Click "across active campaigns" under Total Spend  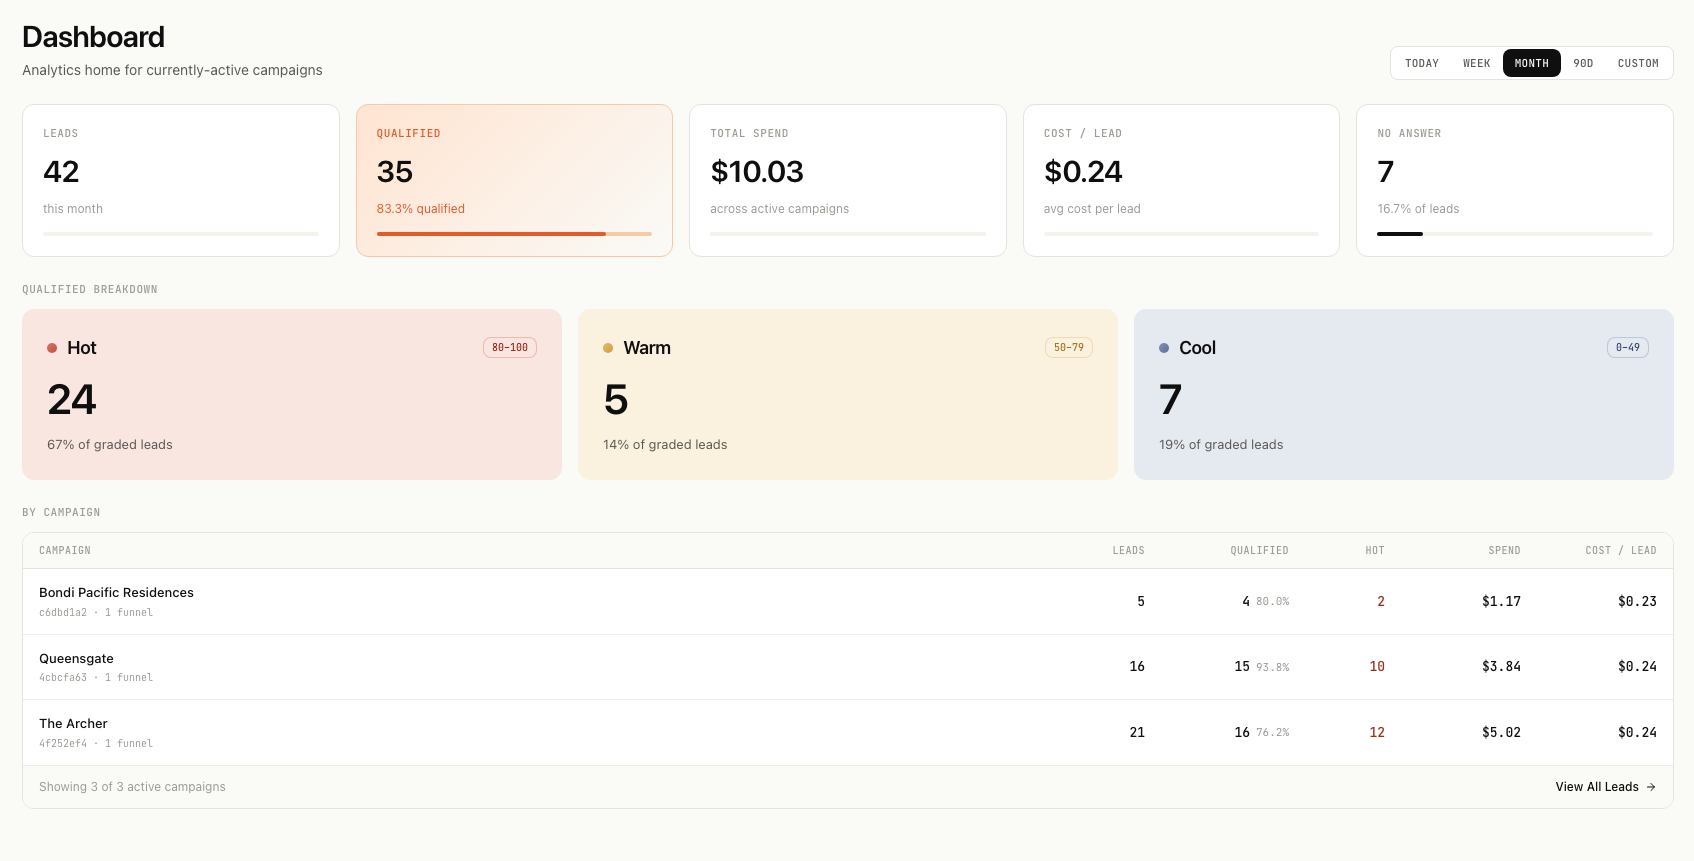[779, 209]
